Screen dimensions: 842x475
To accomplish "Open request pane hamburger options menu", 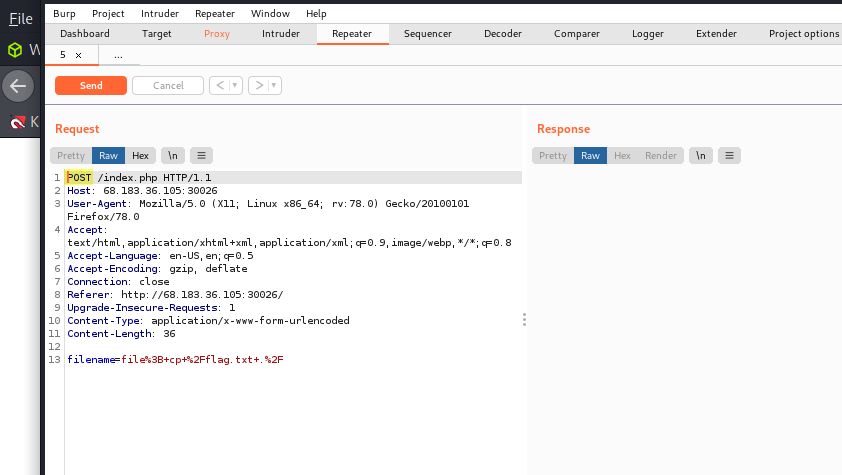I will pyautogui.click(x=201, y=156).
